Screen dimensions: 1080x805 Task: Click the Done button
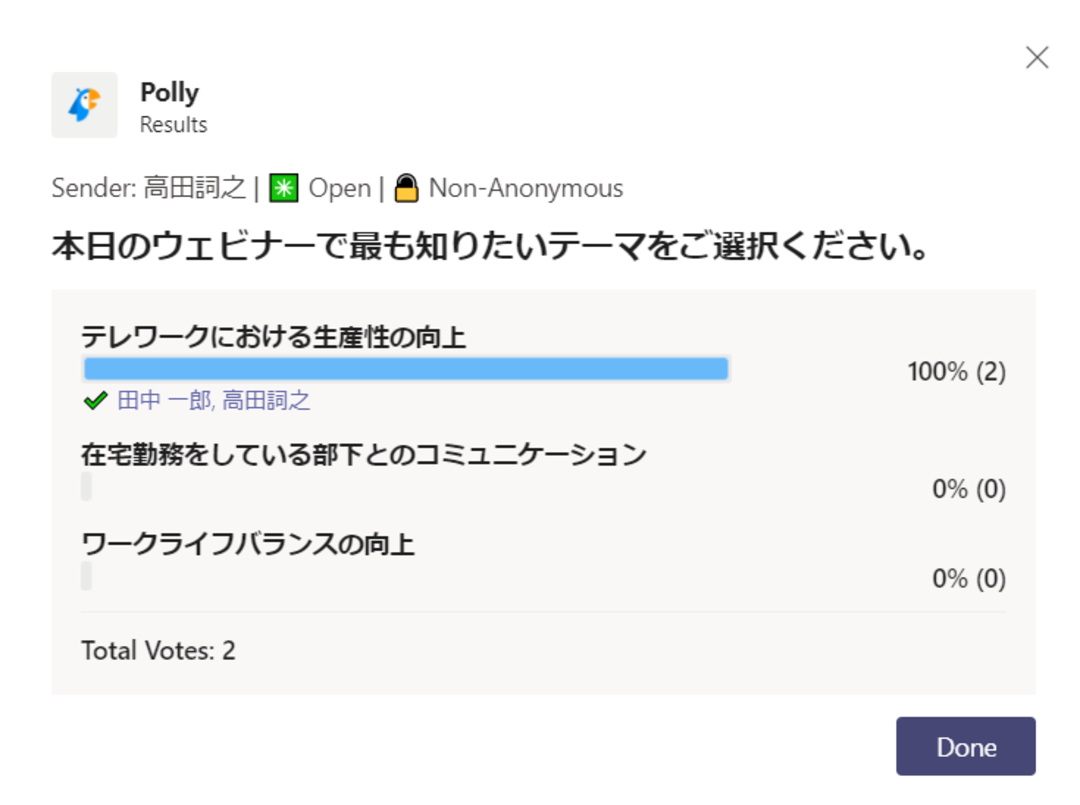click(x=966, y=746)
